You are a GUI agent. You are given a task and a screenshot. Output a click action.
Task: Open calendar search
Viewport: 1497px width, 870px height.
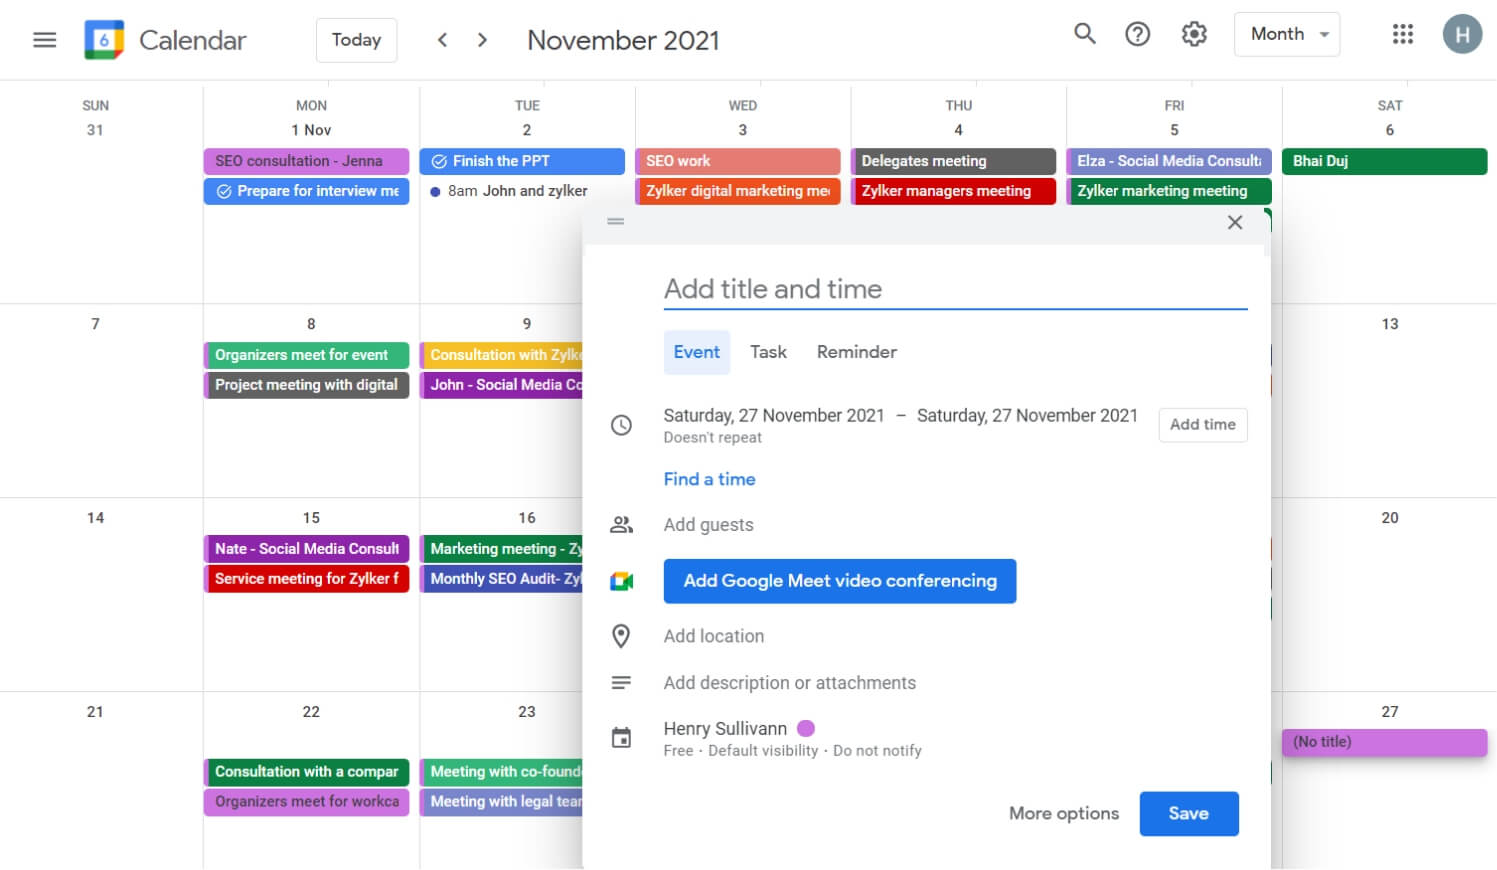(x=1084, y=33)
